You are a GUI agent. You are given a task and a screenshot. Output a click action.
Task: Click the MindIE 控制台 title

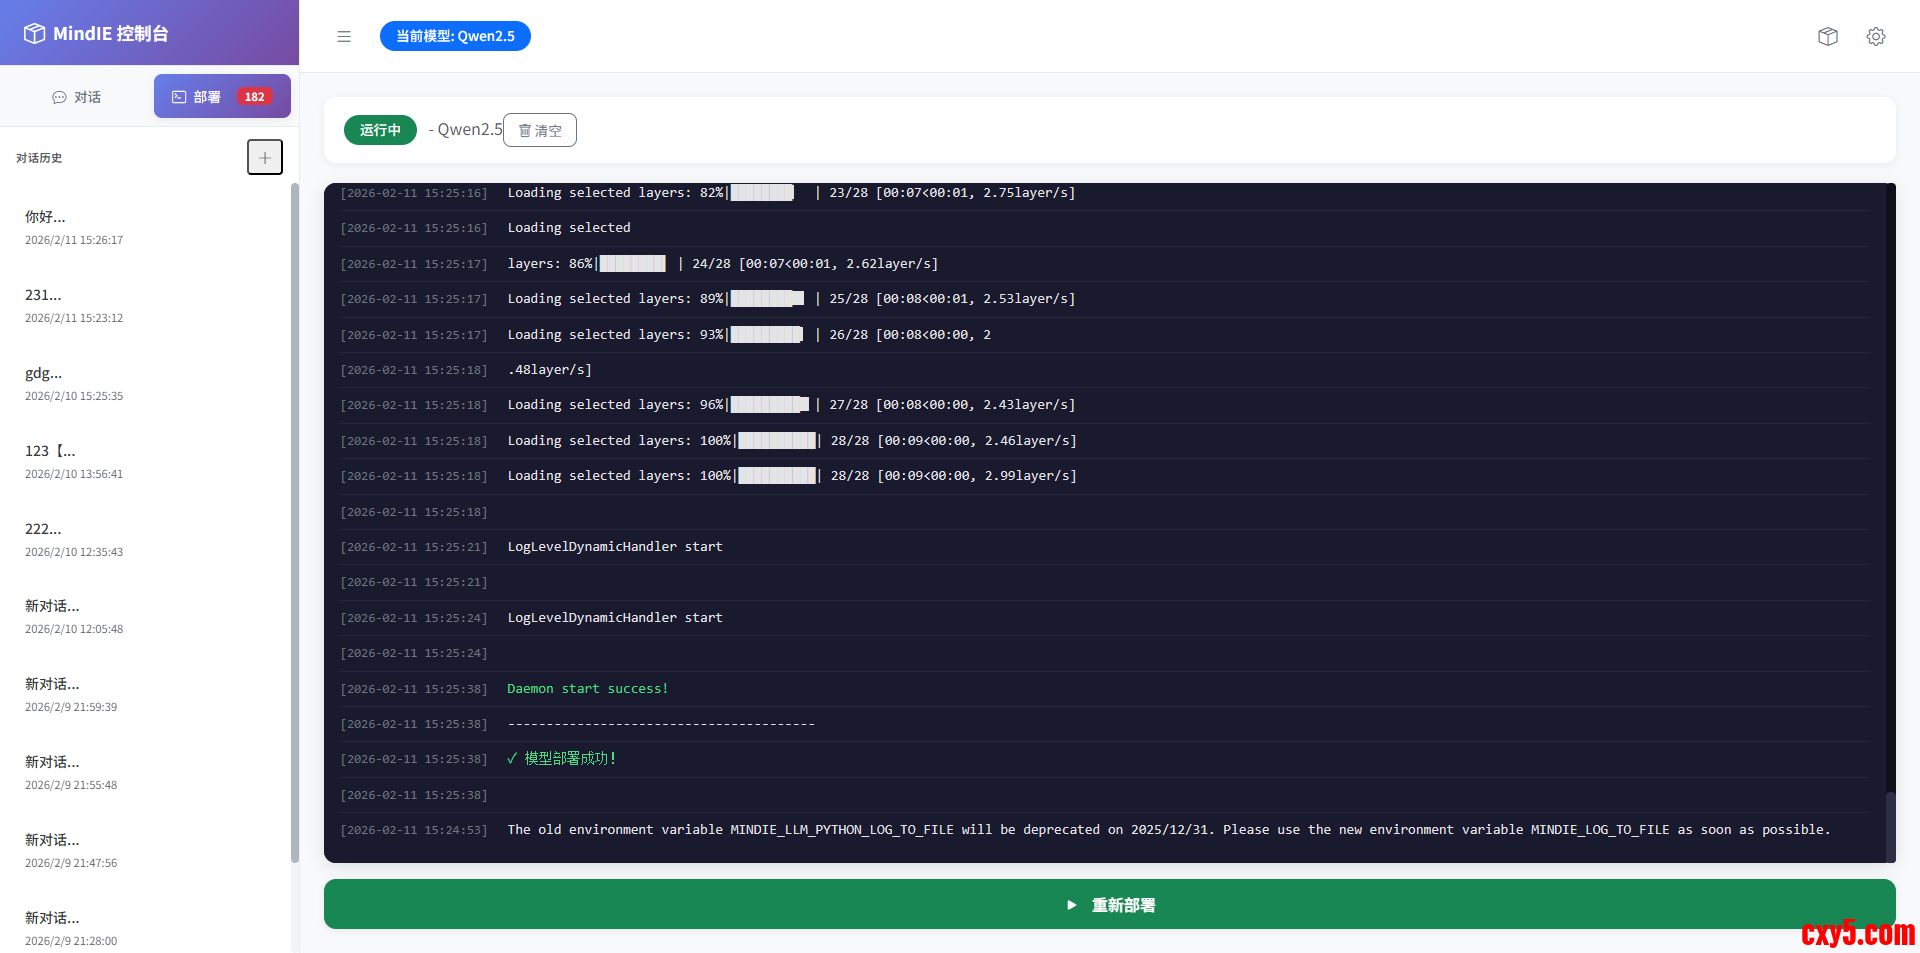tap(110, 33)
